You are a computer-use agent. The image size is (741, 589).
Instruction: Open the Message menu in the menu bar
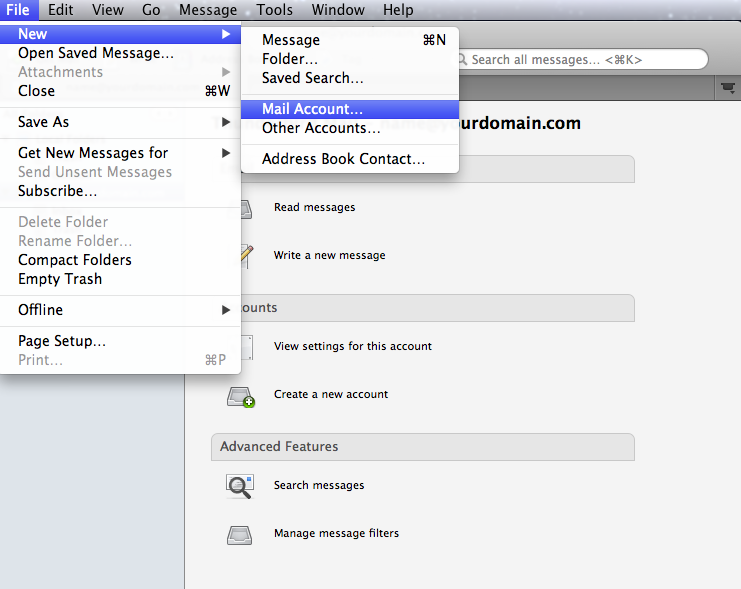[208, 9]
